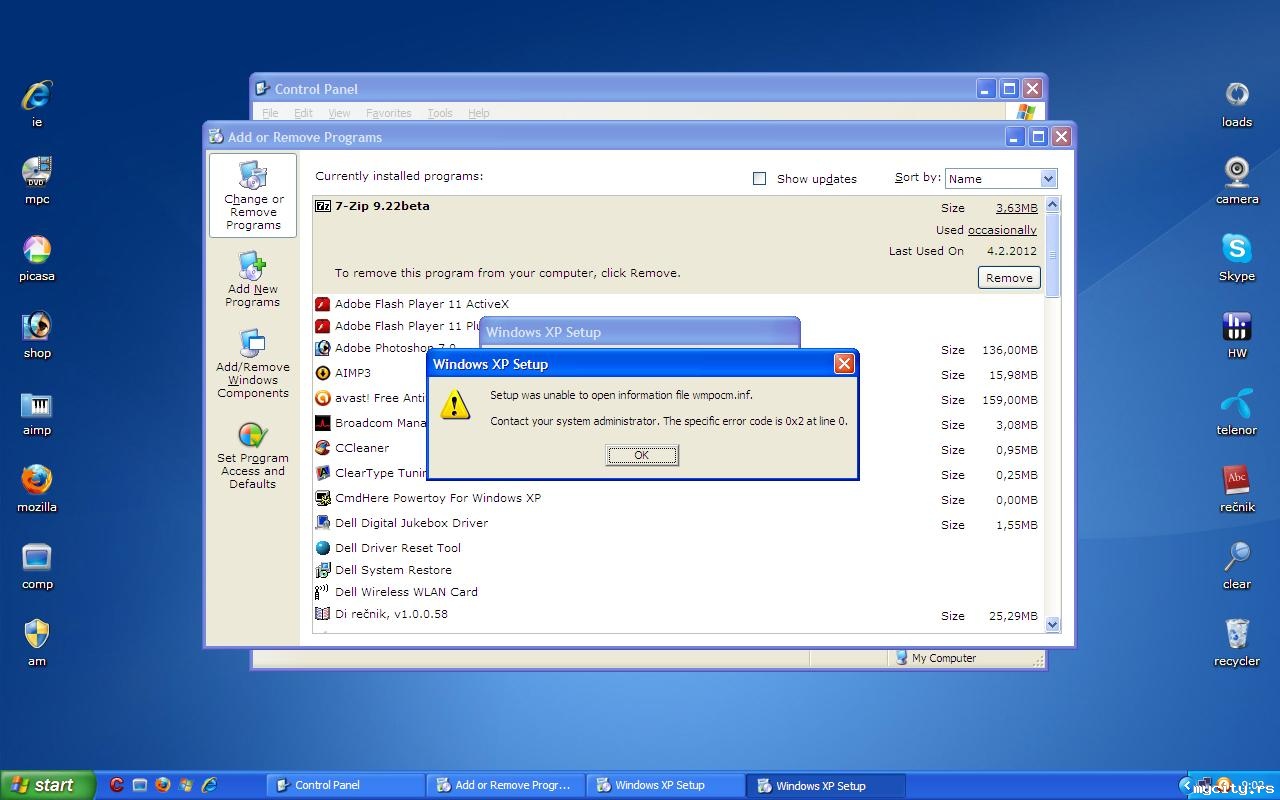Open the ie desktop shortcut
1280x800 pixels.
37,96
